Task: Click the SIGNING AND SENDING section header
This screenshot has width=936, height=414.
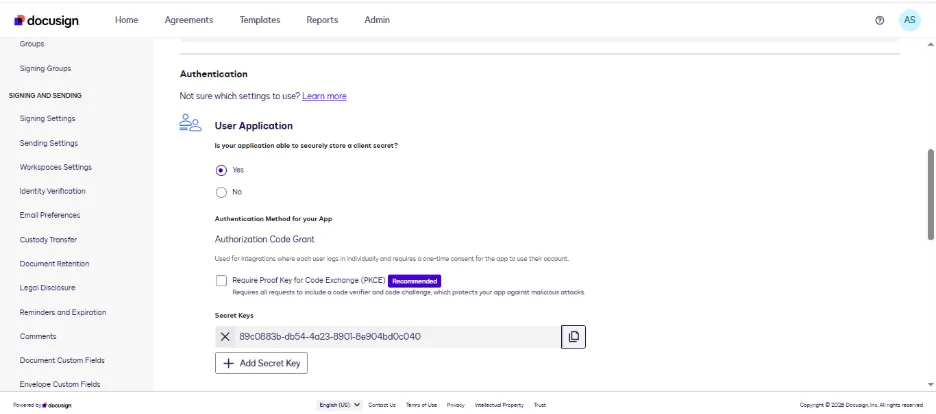Action: click(x=45, y=95)
